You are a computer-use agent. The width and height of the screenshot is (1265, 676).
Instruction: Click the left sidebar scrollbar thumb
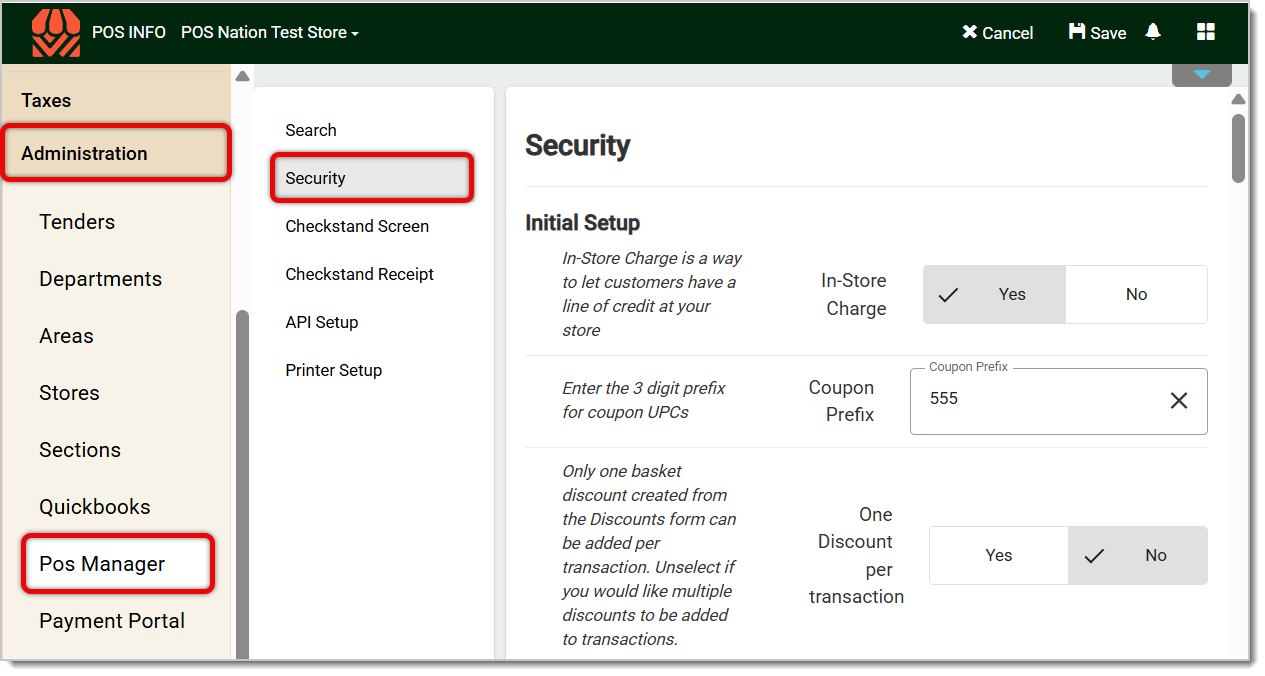tap(242, 484)
